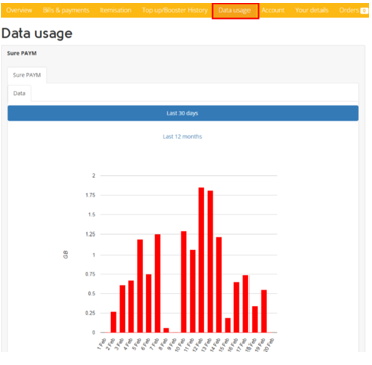372x365 pixels.
Task: Go to Your details
Action: pyautogui.click(x=312, y=10)
